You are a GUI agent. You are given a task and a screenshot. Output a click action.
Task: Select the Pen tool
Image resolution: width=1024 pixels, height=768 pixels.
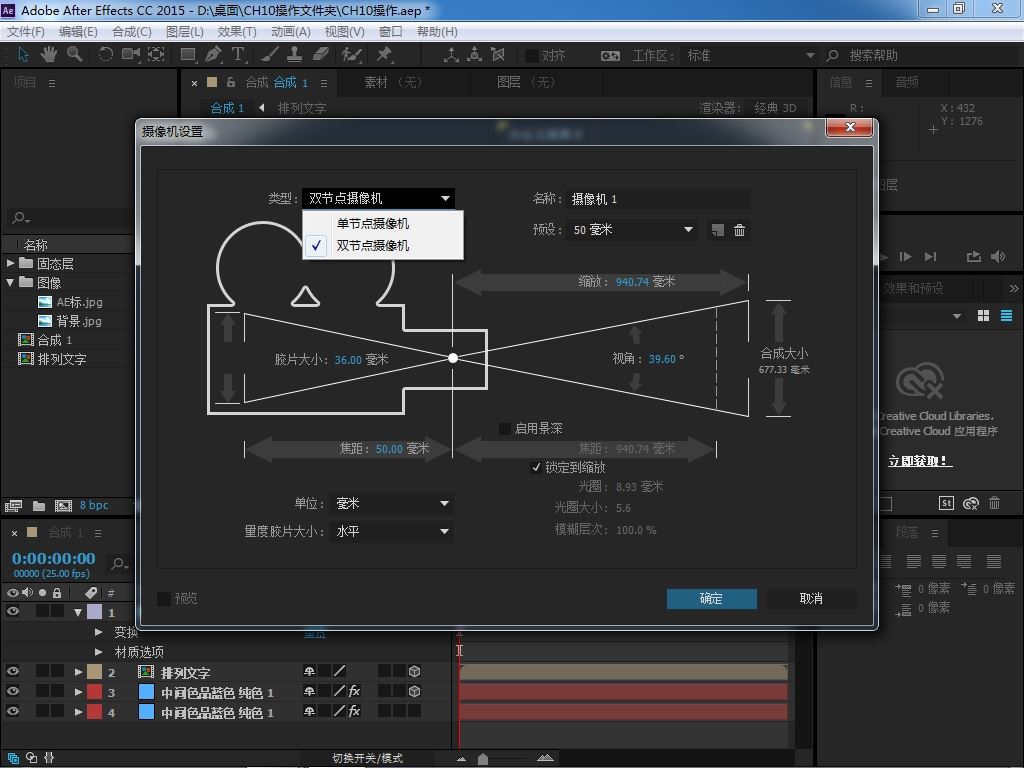point(213,55)
